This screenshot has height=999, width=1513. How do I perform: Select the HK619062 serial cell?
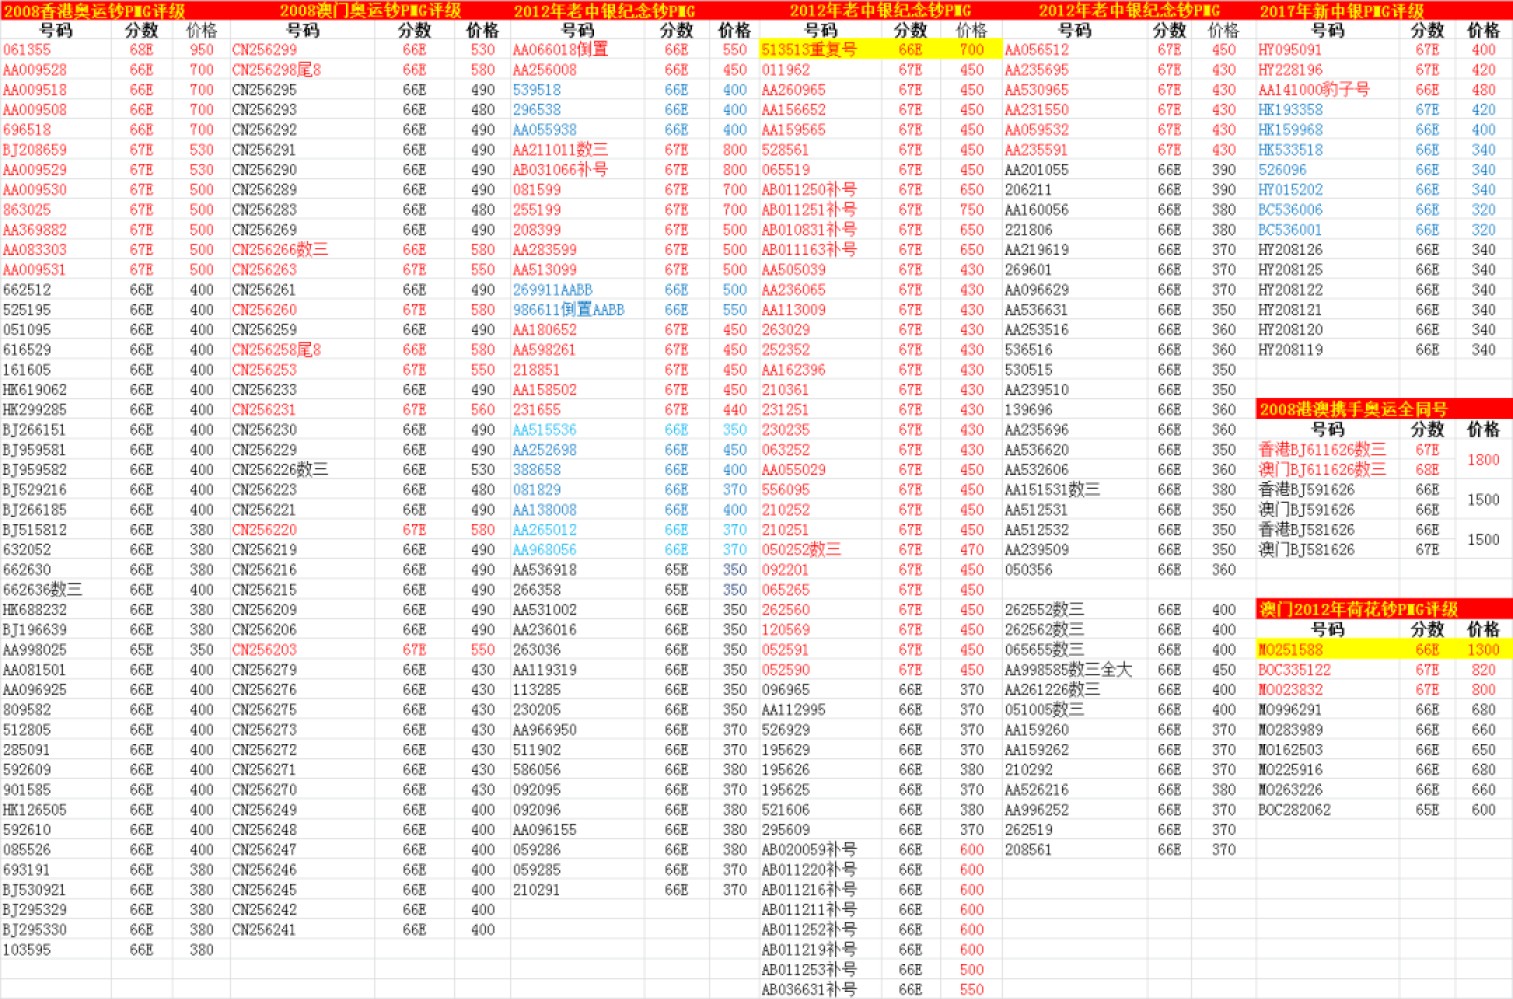click(x=35, y=389)
